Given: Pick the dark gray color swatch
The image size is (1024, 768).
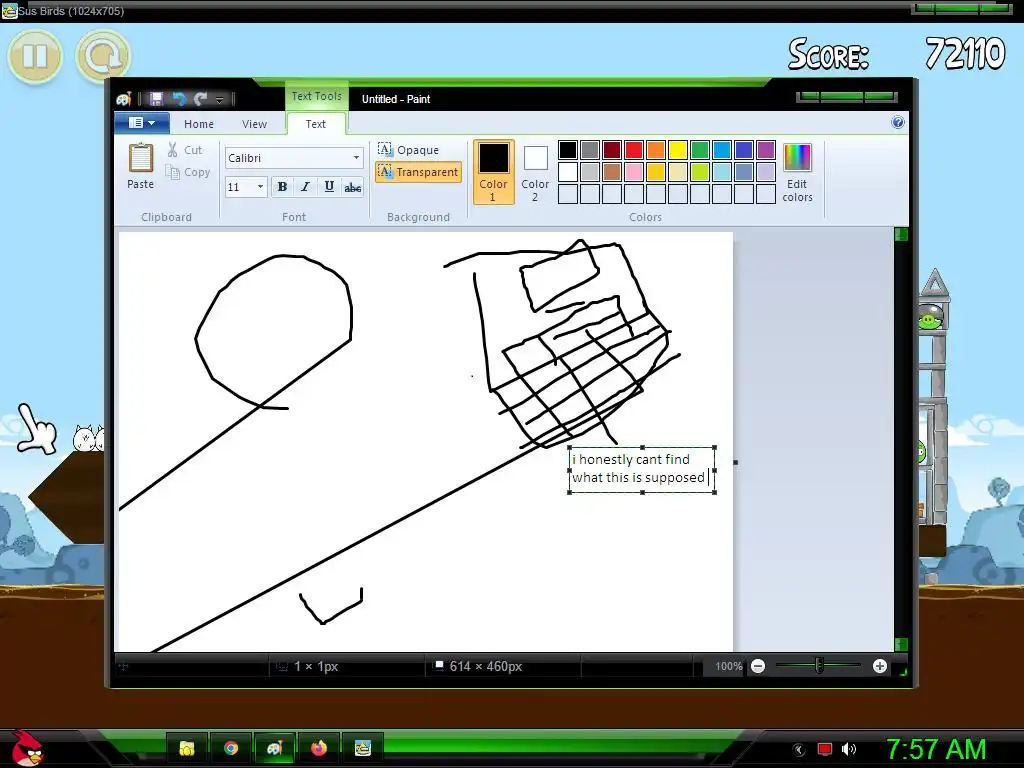Looking at the screenshot, I should tap(590, 150).
